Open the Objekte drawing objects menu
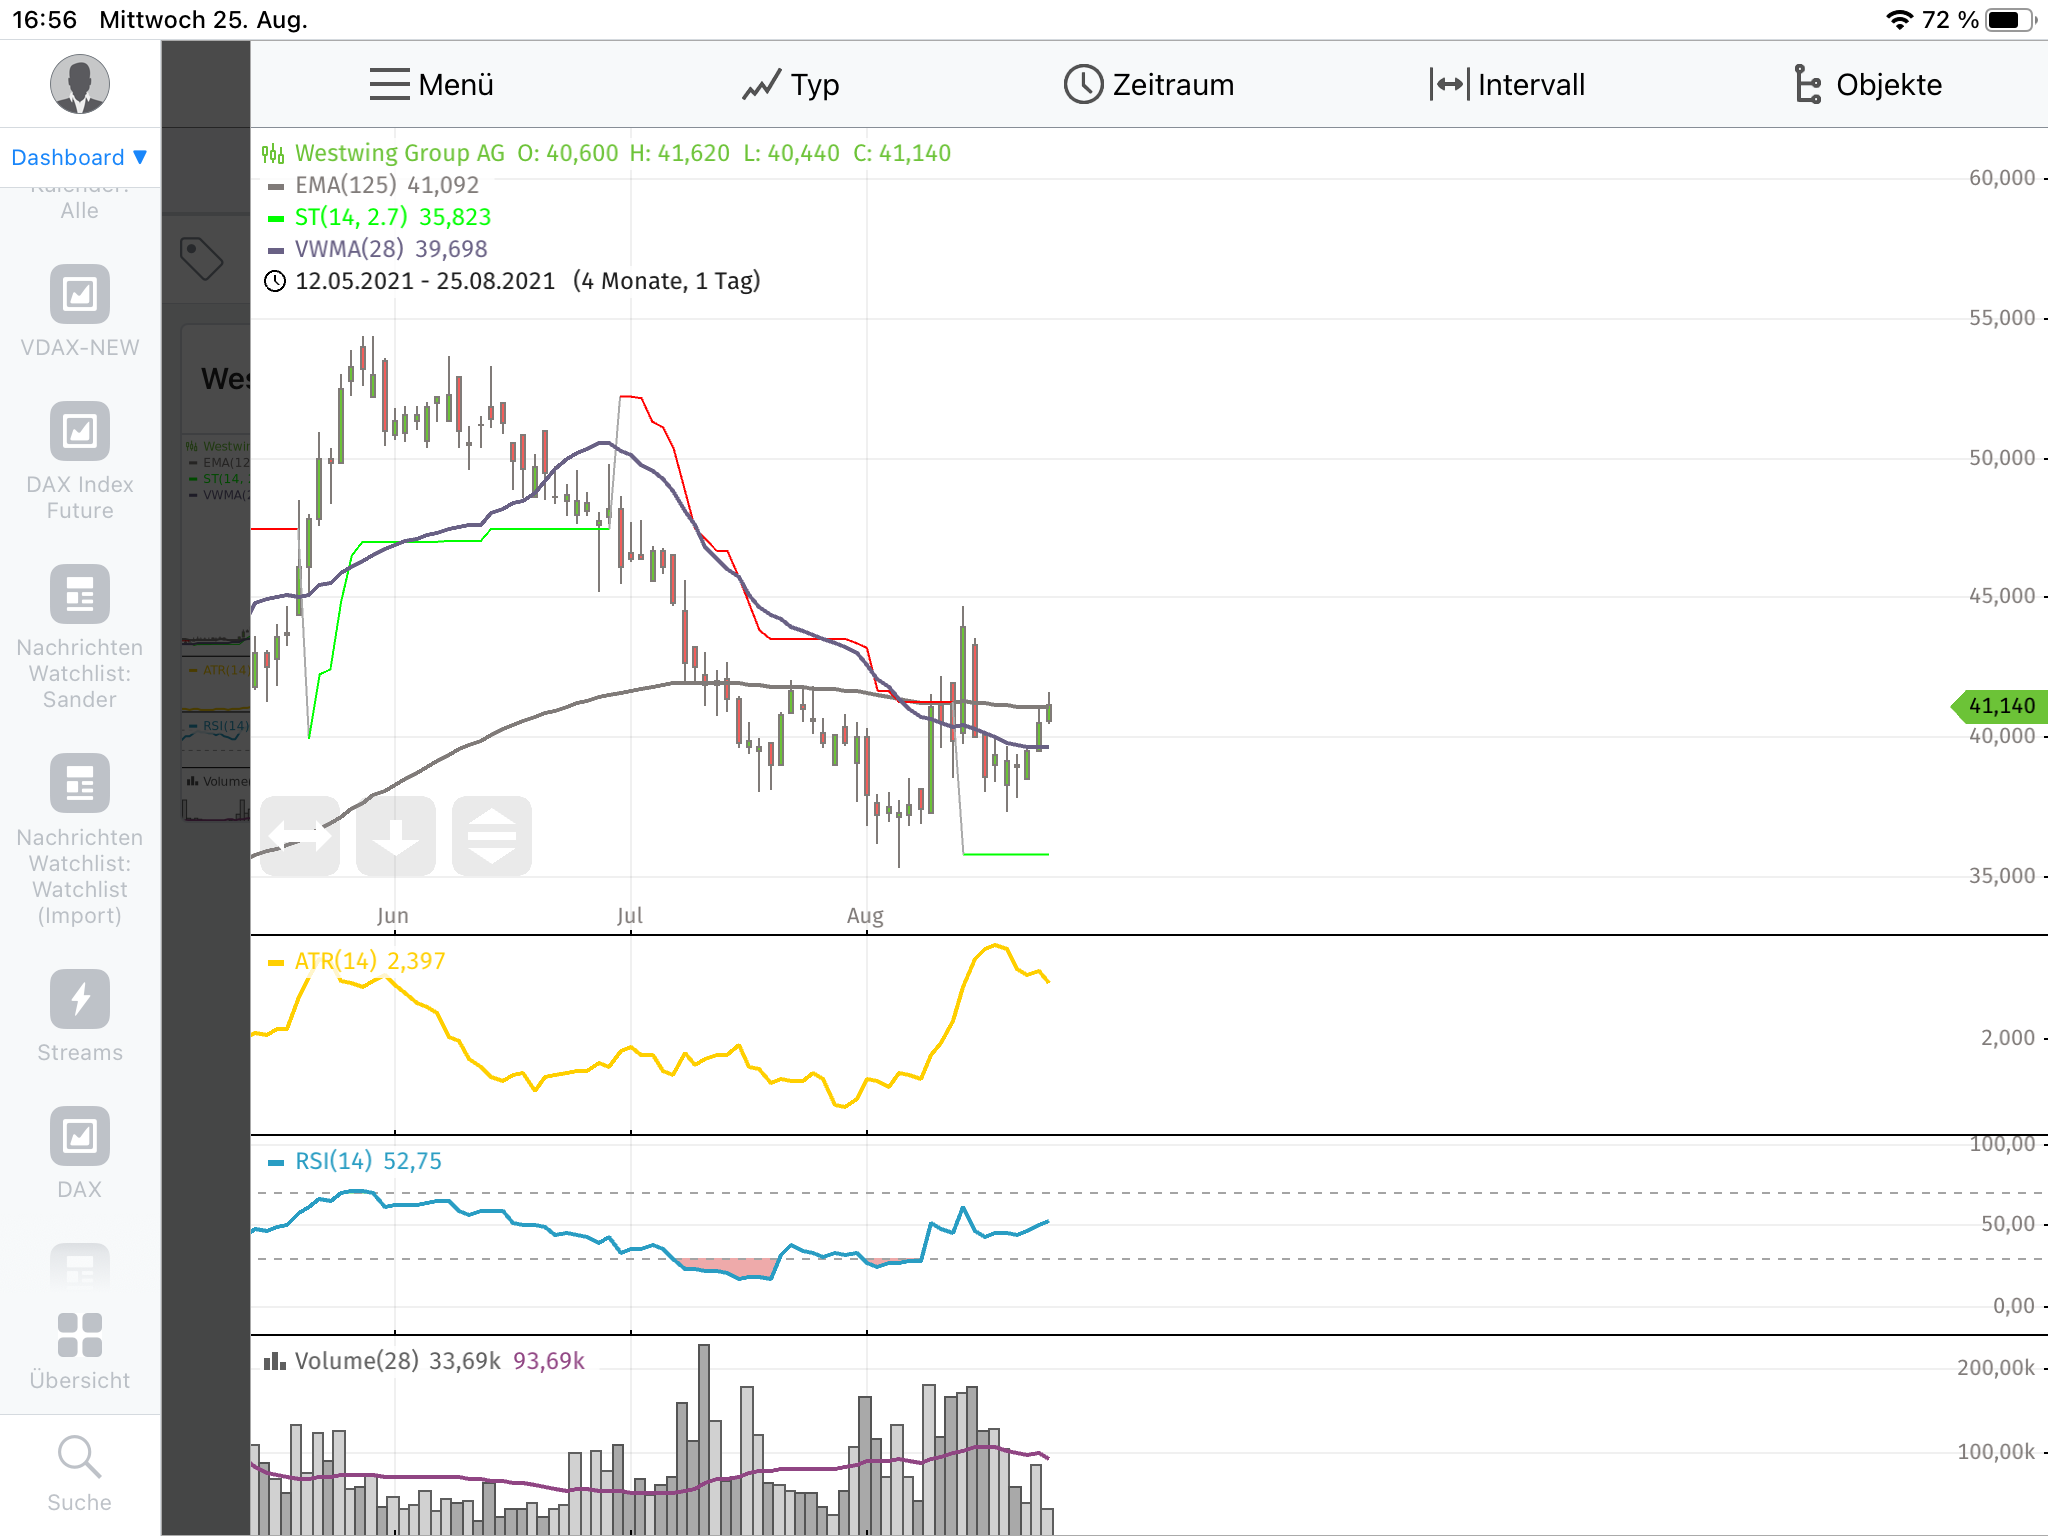Viewport: 2048px width, 1536px height. pyautogui.click(x=1867, y=85)
